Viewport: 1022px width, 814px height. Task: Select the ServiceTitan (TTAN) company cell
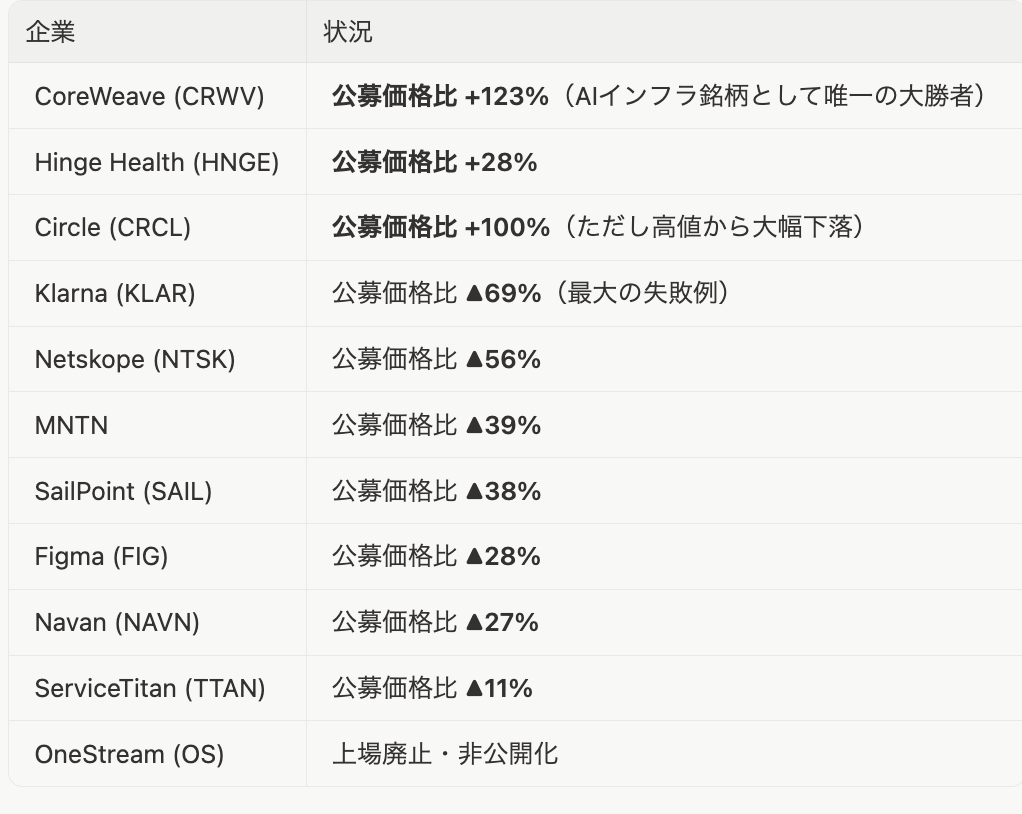(150, 689)
